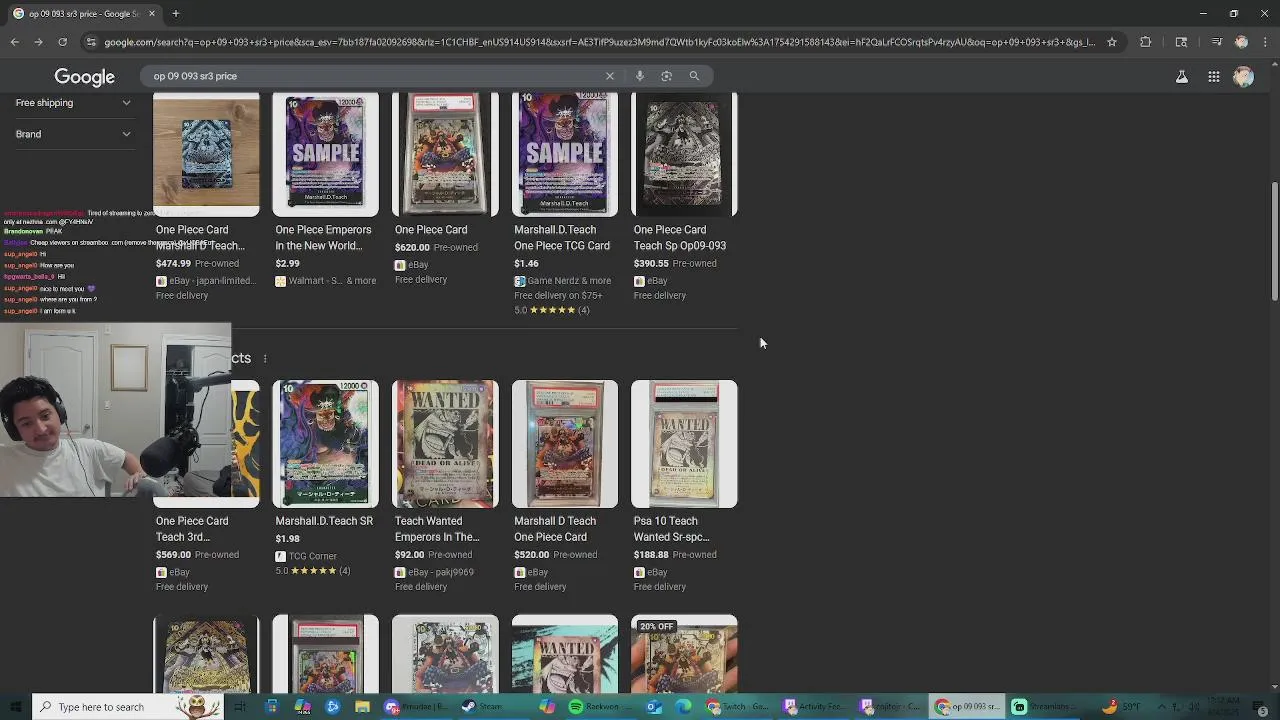Expand the Brand filter
The width and height of the screenshot is (1280, 720).
[73, 134]
